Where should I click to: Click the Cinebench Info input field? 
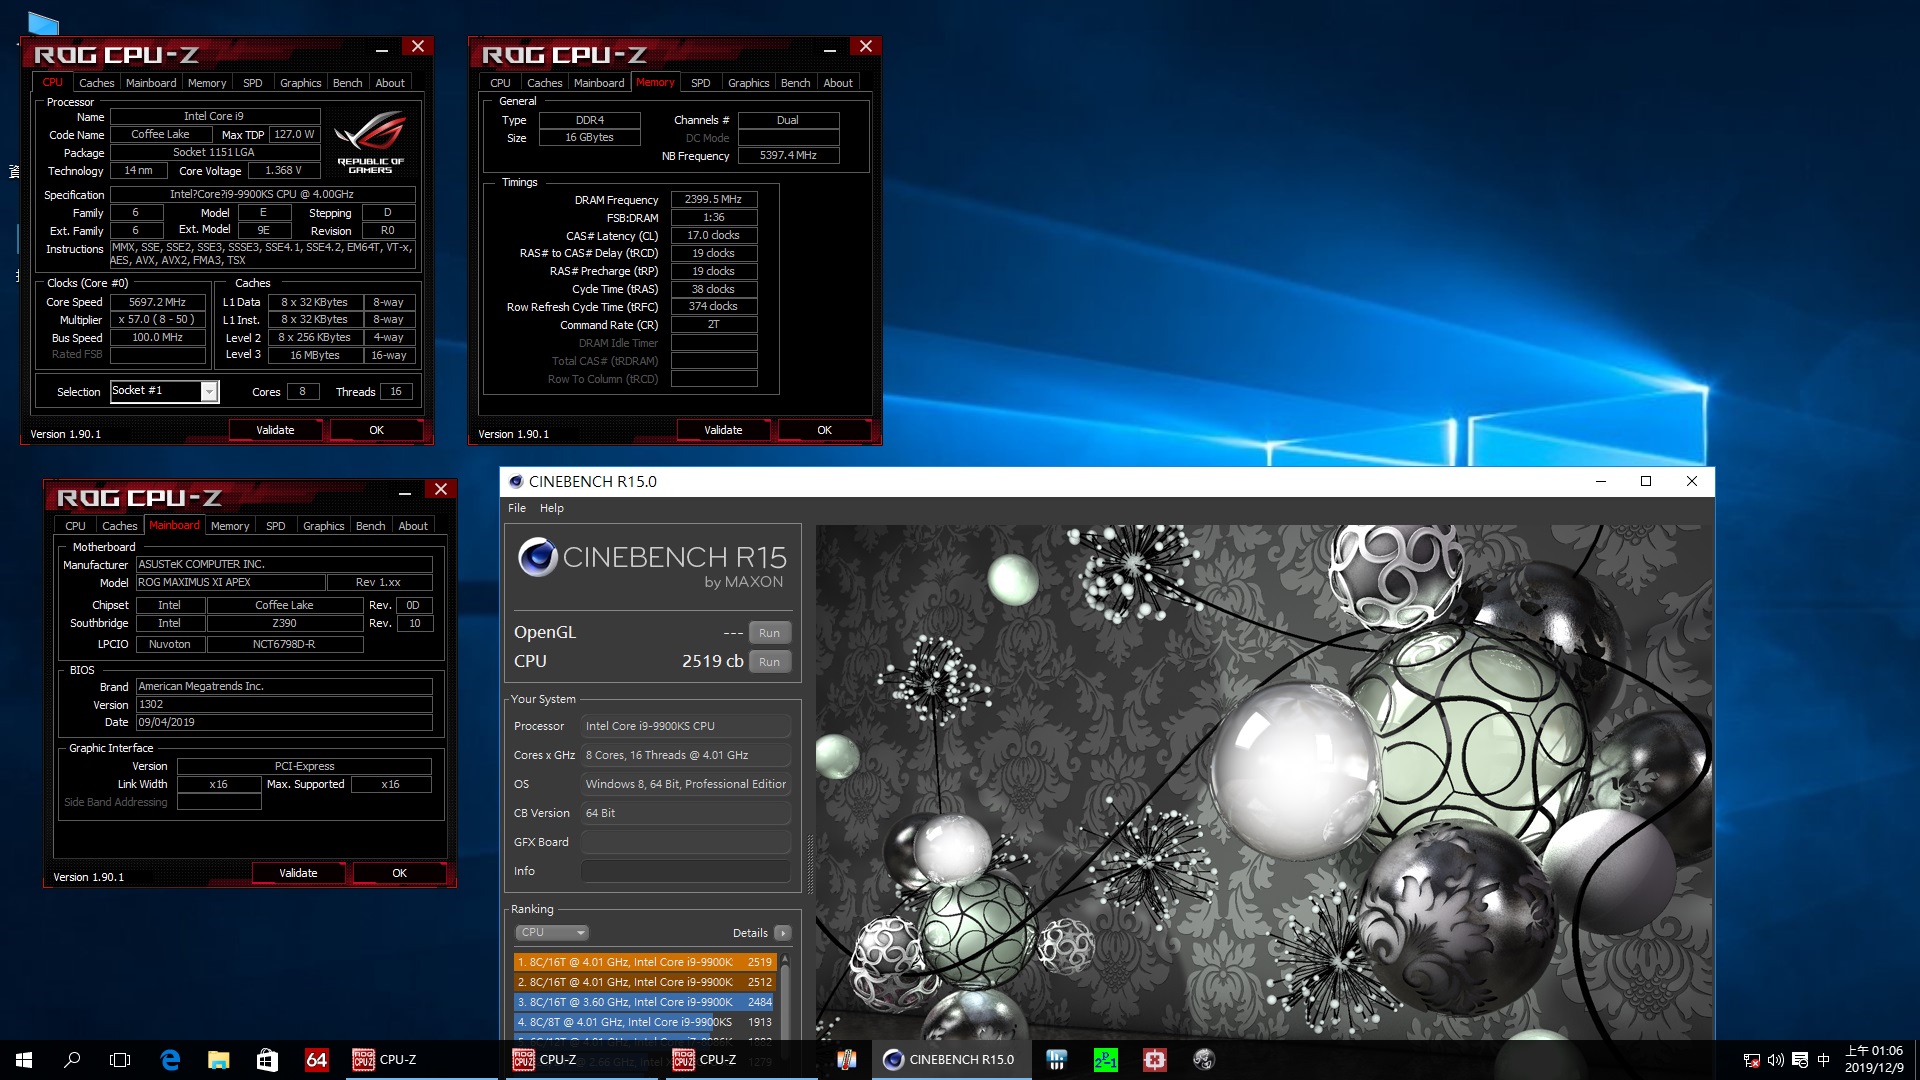(685, 871)
